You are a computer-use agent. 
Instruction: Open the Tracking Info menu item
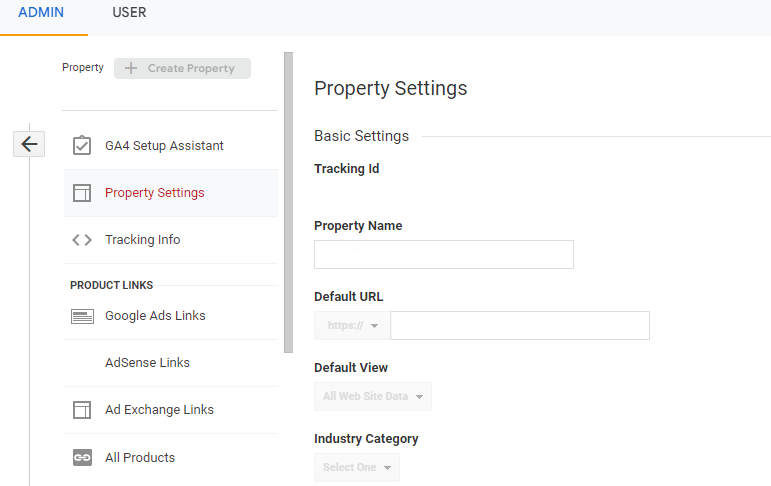click(x=143, y=240)
